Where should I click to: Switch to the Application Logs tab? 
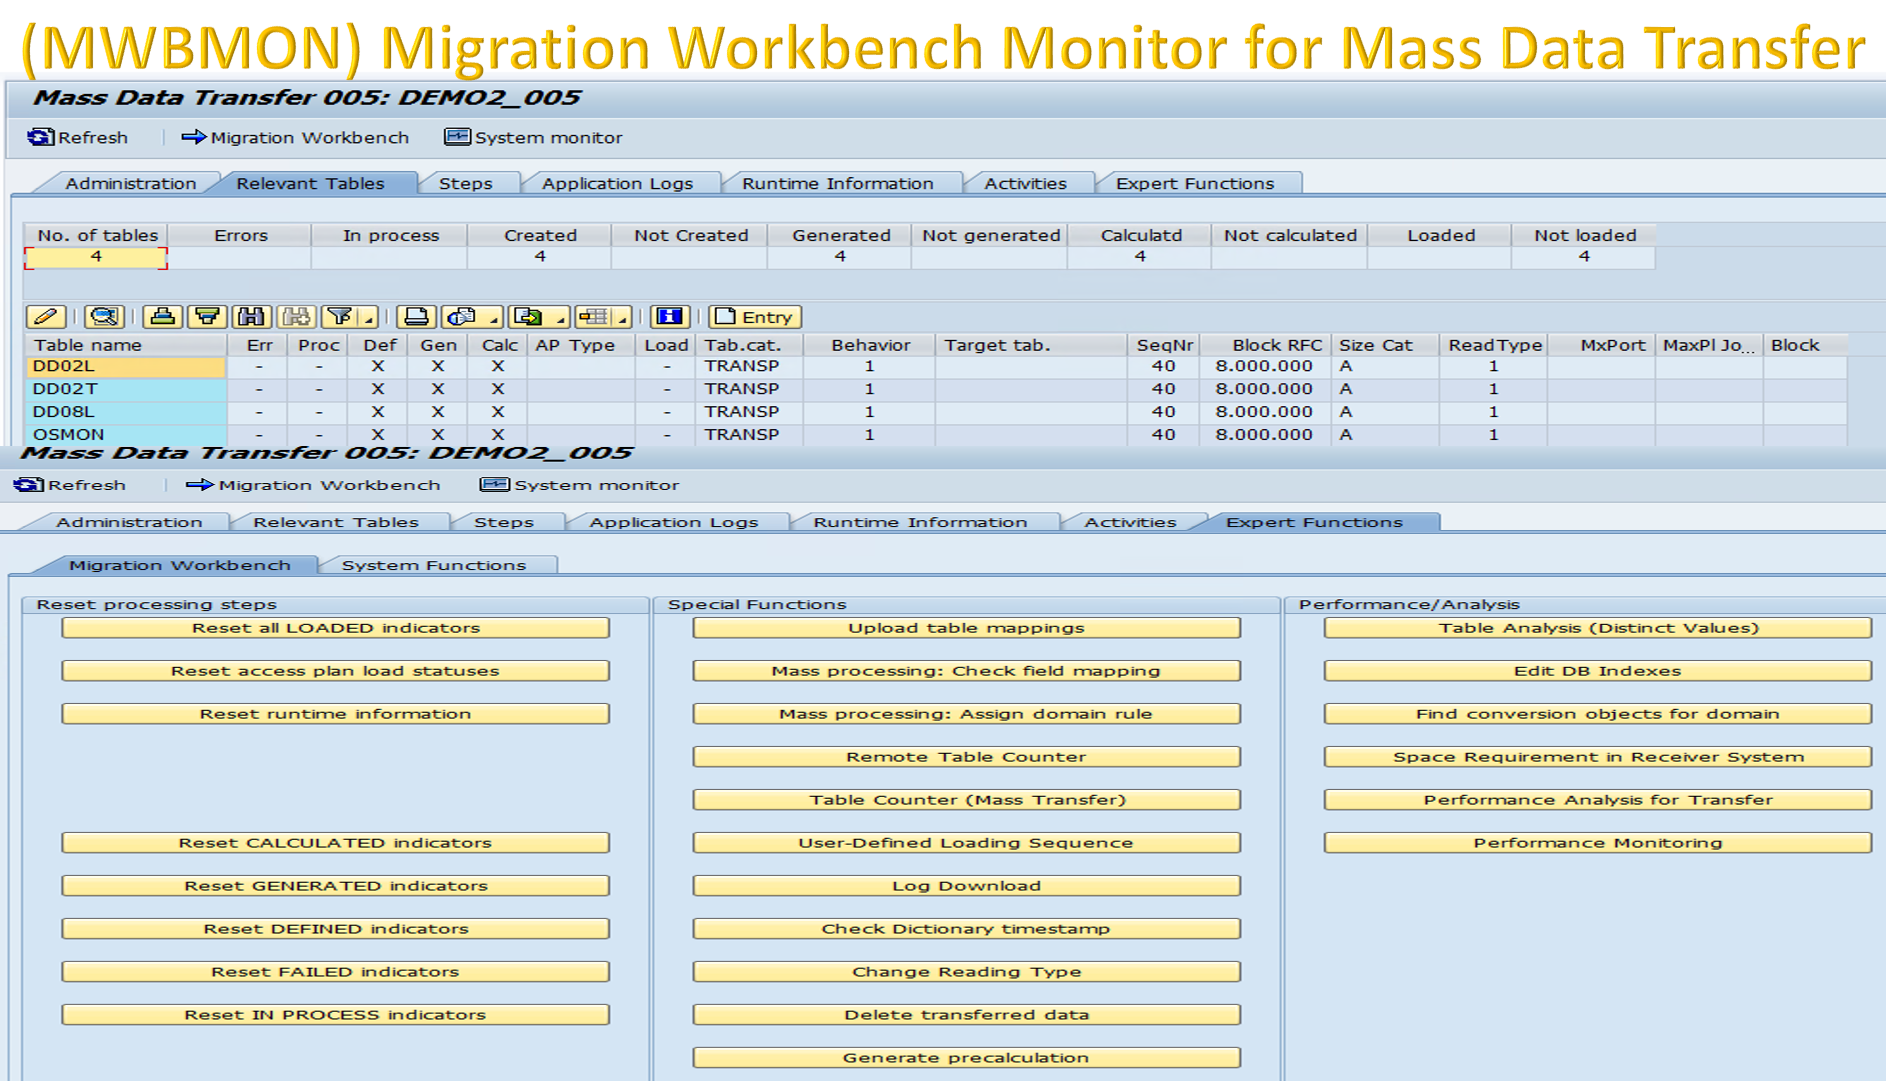pos(618,183)
